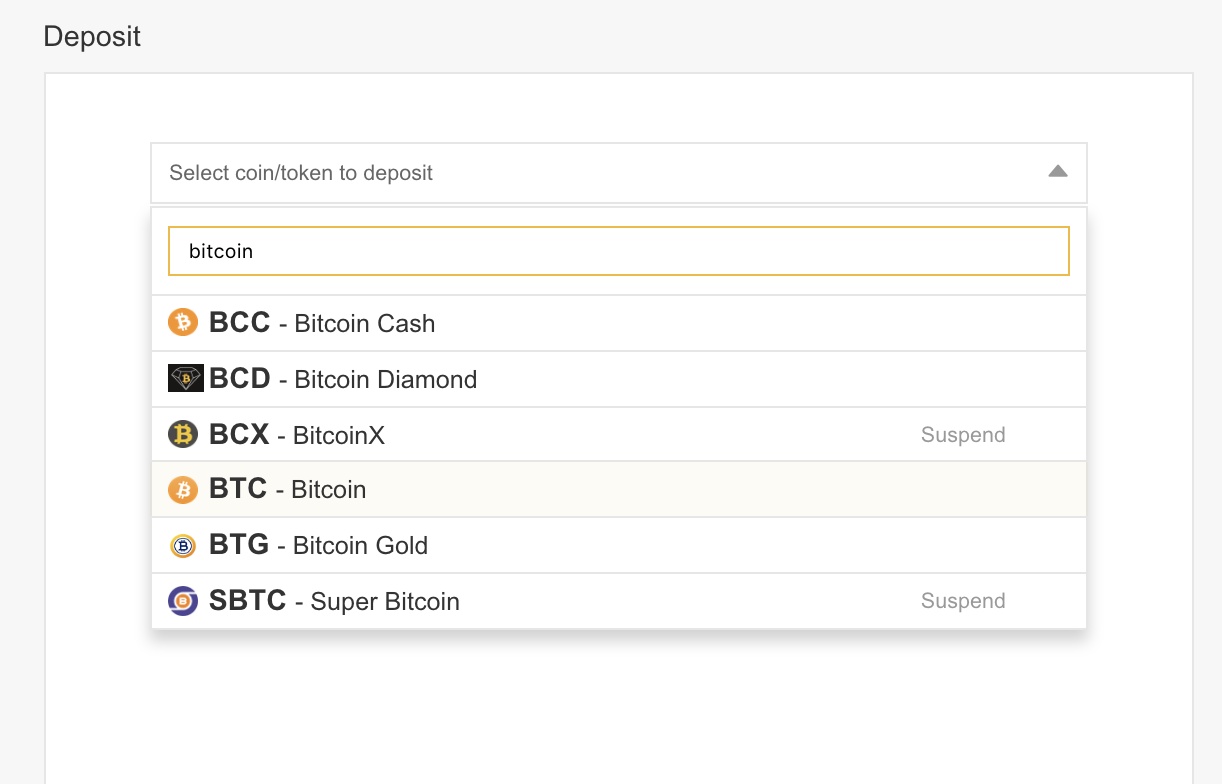Click the orange BTC Bitcoin coin icon
Viewport: 1222px width, 784px height.
click(x=183, y=489)
